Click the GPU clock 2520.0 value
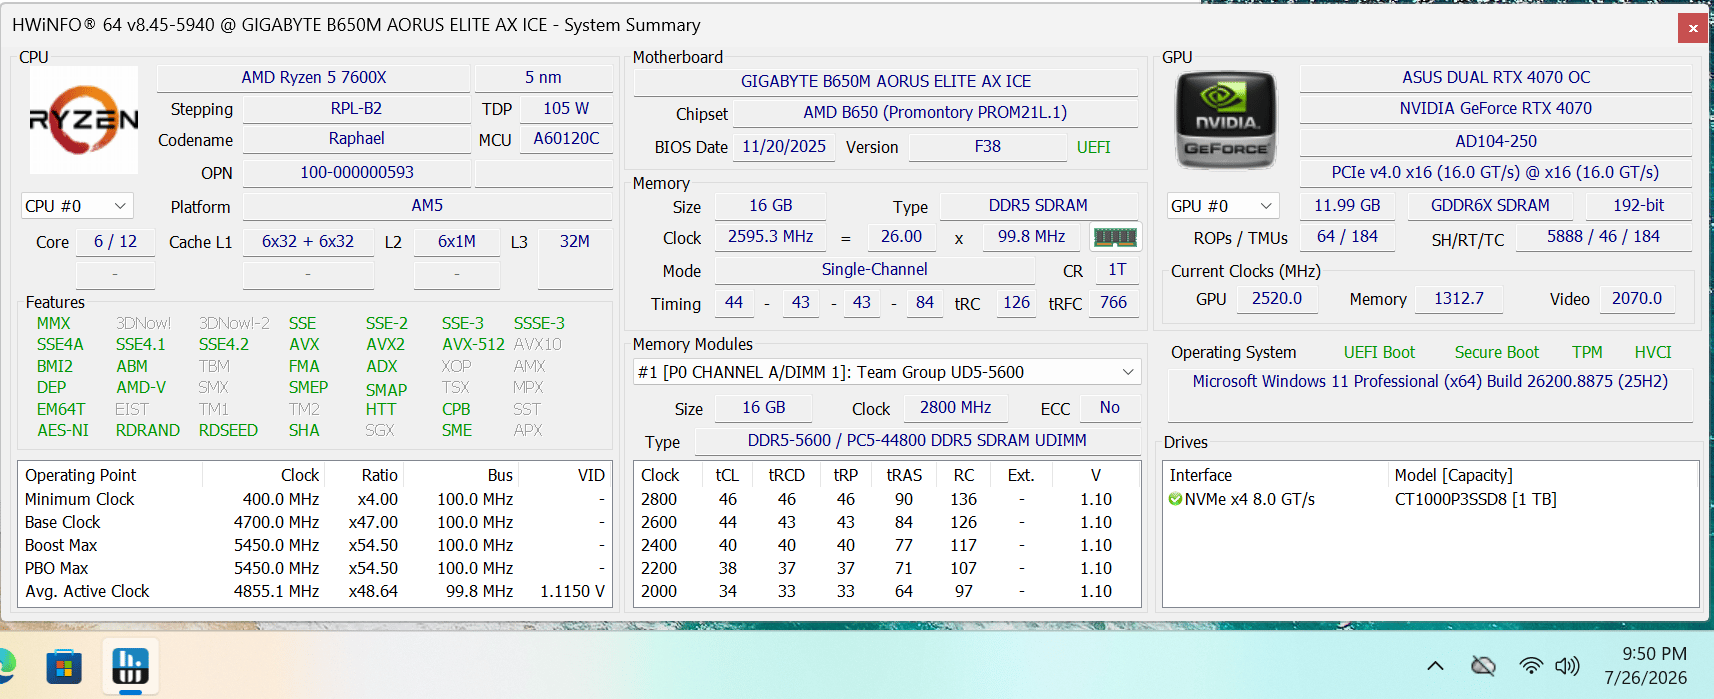This screenshot has height=699, width=1714. 1277,299
